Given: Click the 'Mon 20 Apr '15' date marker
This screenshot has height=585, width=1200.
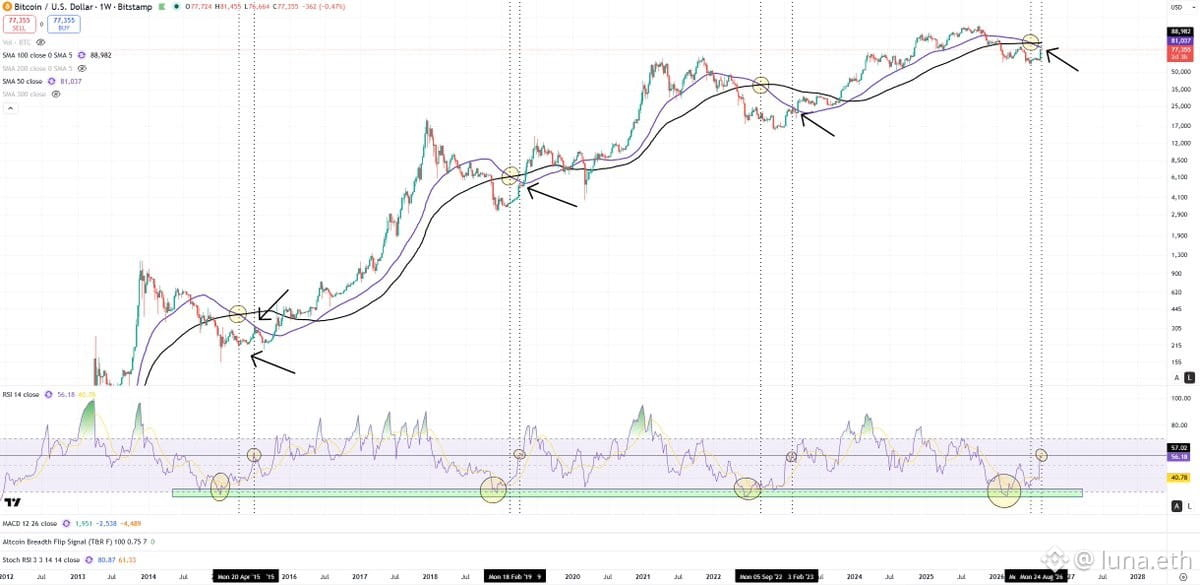Looking at the screenshot, I should [238, 577].
